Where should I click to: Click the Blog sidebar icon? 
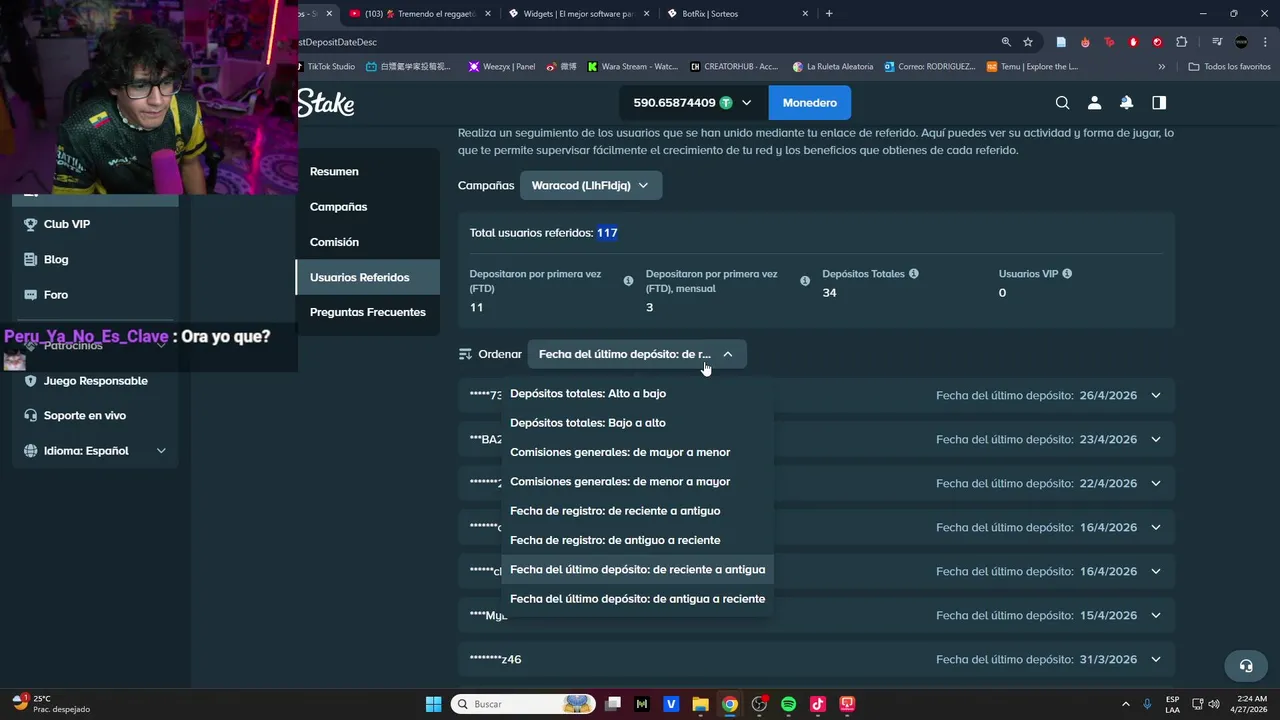click(30, 259)
